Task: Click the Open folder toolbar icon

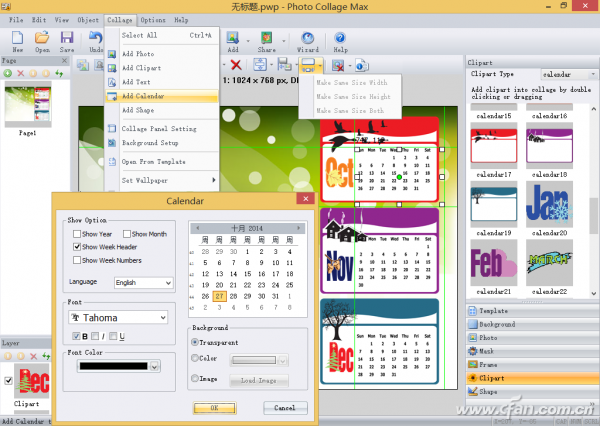Action: click(42, 38)
